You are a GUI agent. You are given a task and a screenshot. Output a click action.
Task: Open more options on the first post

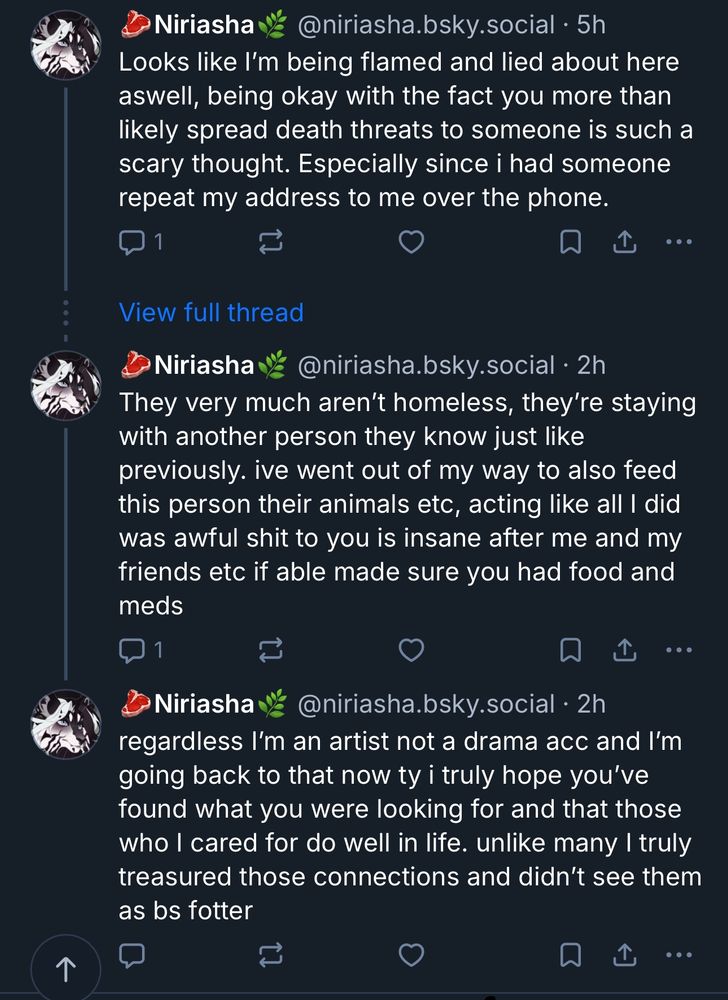tap(678, 241)
